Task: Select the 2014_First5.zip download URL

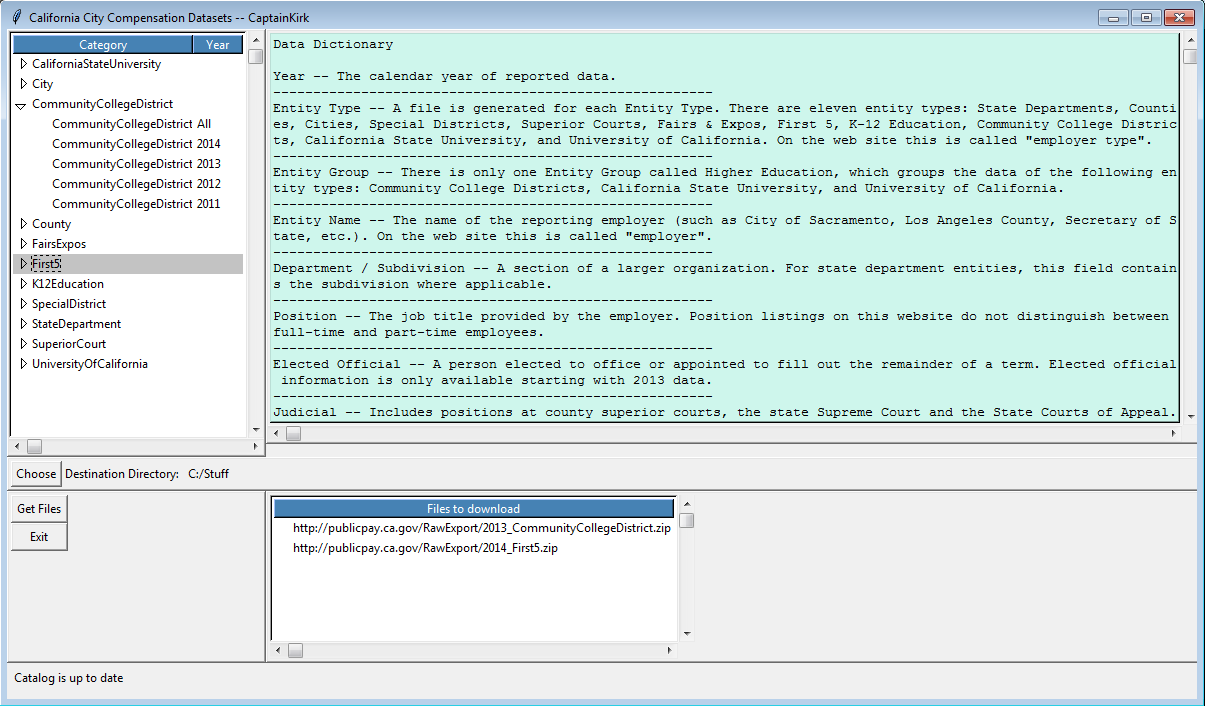Action: click(x=425, y=548)
